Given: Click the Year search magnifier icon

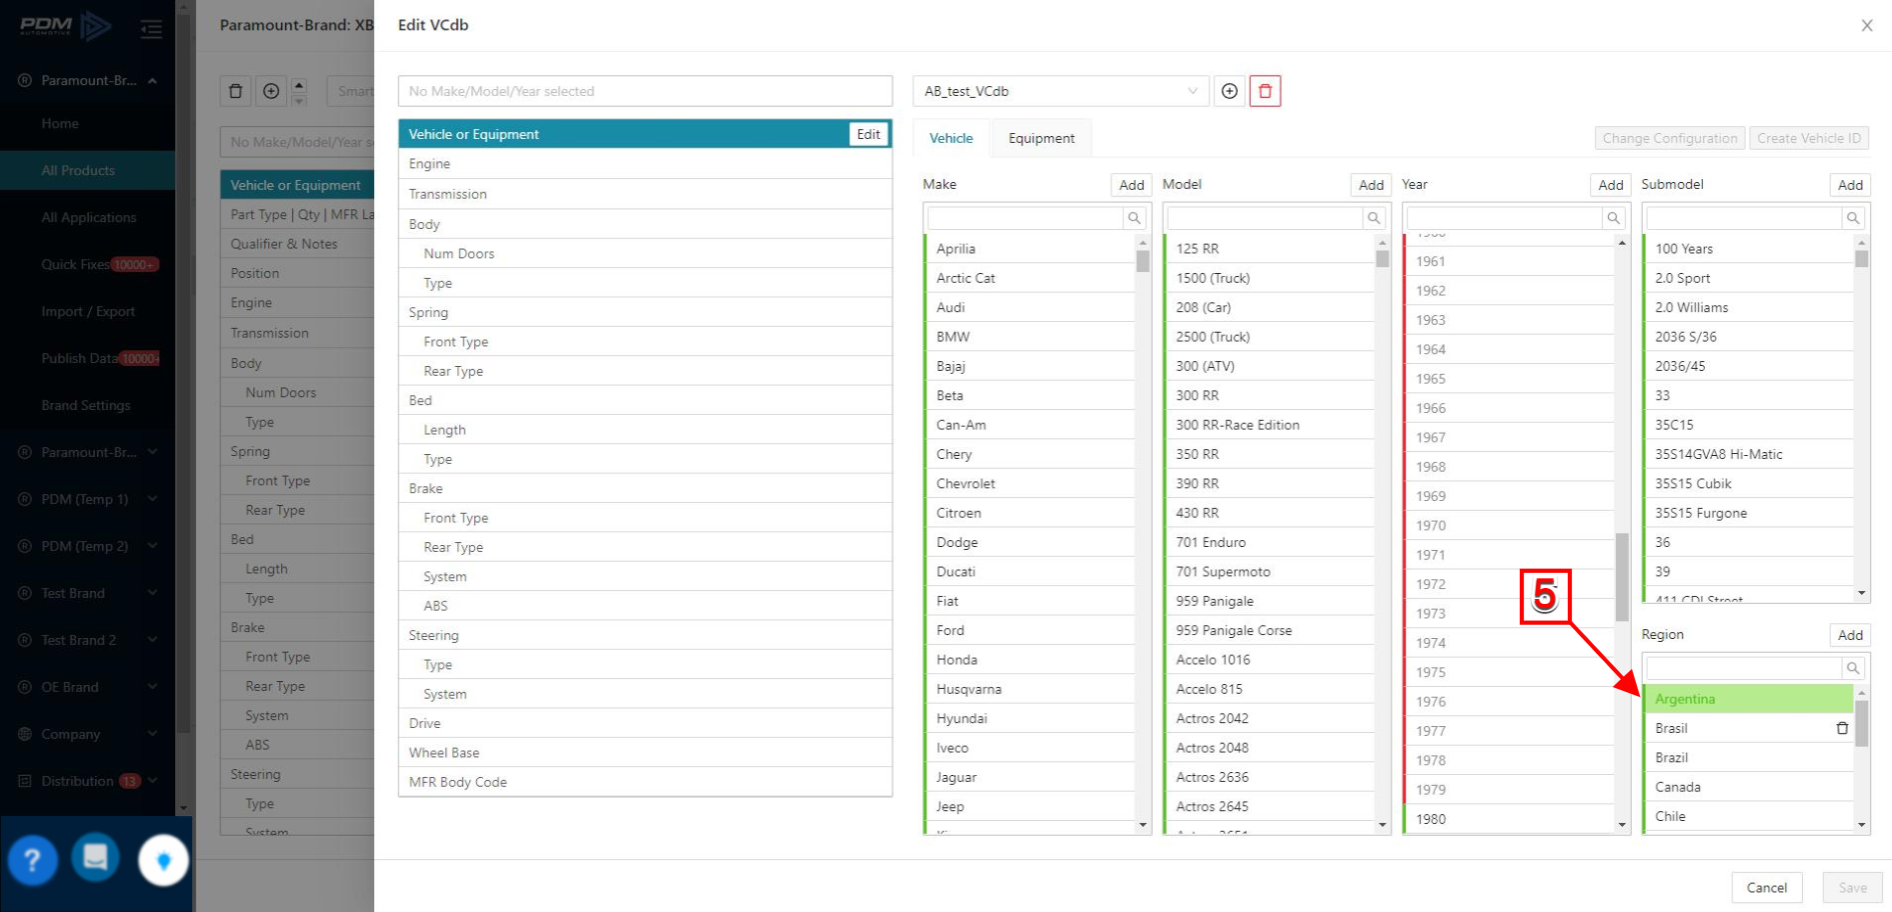Looking at the screenshot, I should click(1613, 218).
